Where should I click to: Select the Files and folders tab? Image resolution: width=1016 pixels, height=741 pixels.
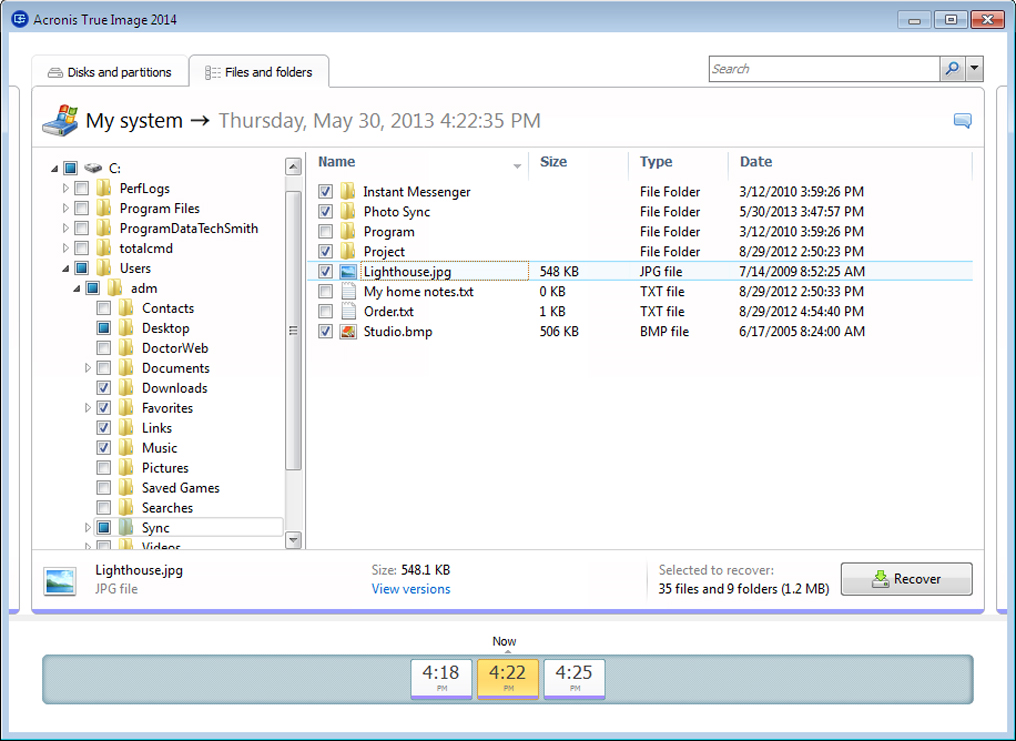[259, 72]
